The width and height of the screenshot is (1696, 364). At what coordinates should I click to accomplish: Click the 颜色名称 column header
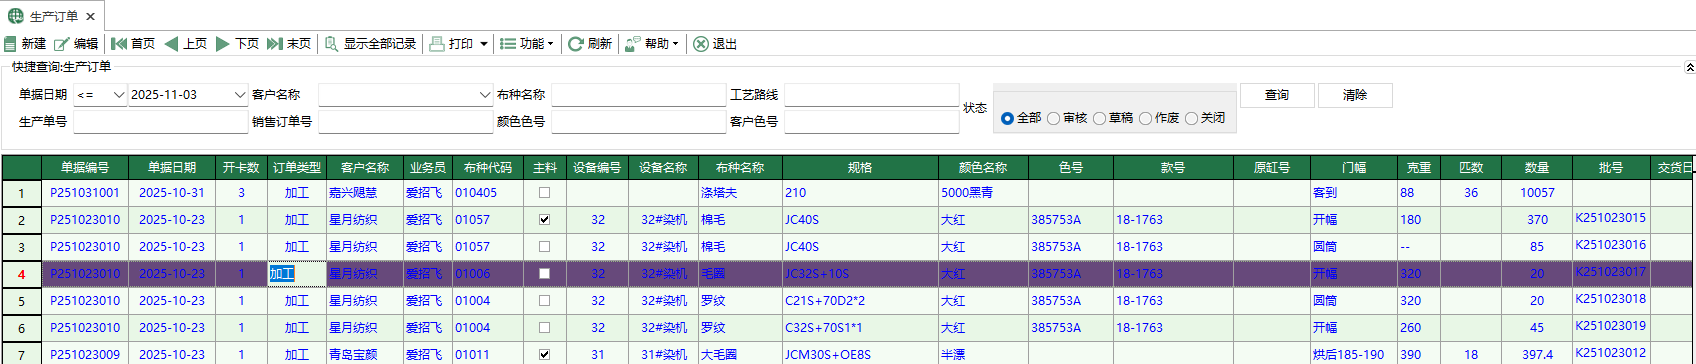(983, 167)
